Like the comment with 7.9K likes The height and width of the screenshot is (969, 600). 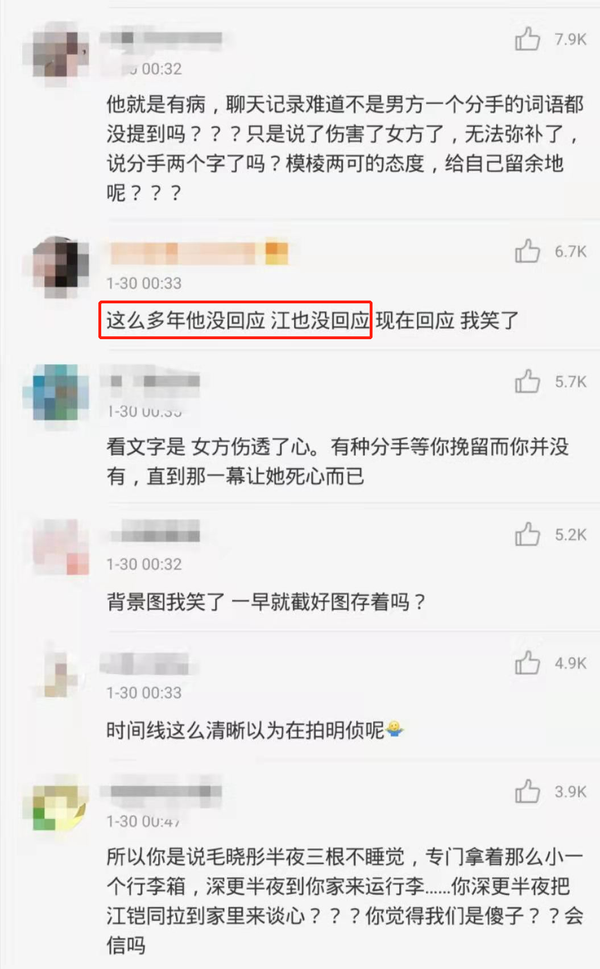coord(527,39)
